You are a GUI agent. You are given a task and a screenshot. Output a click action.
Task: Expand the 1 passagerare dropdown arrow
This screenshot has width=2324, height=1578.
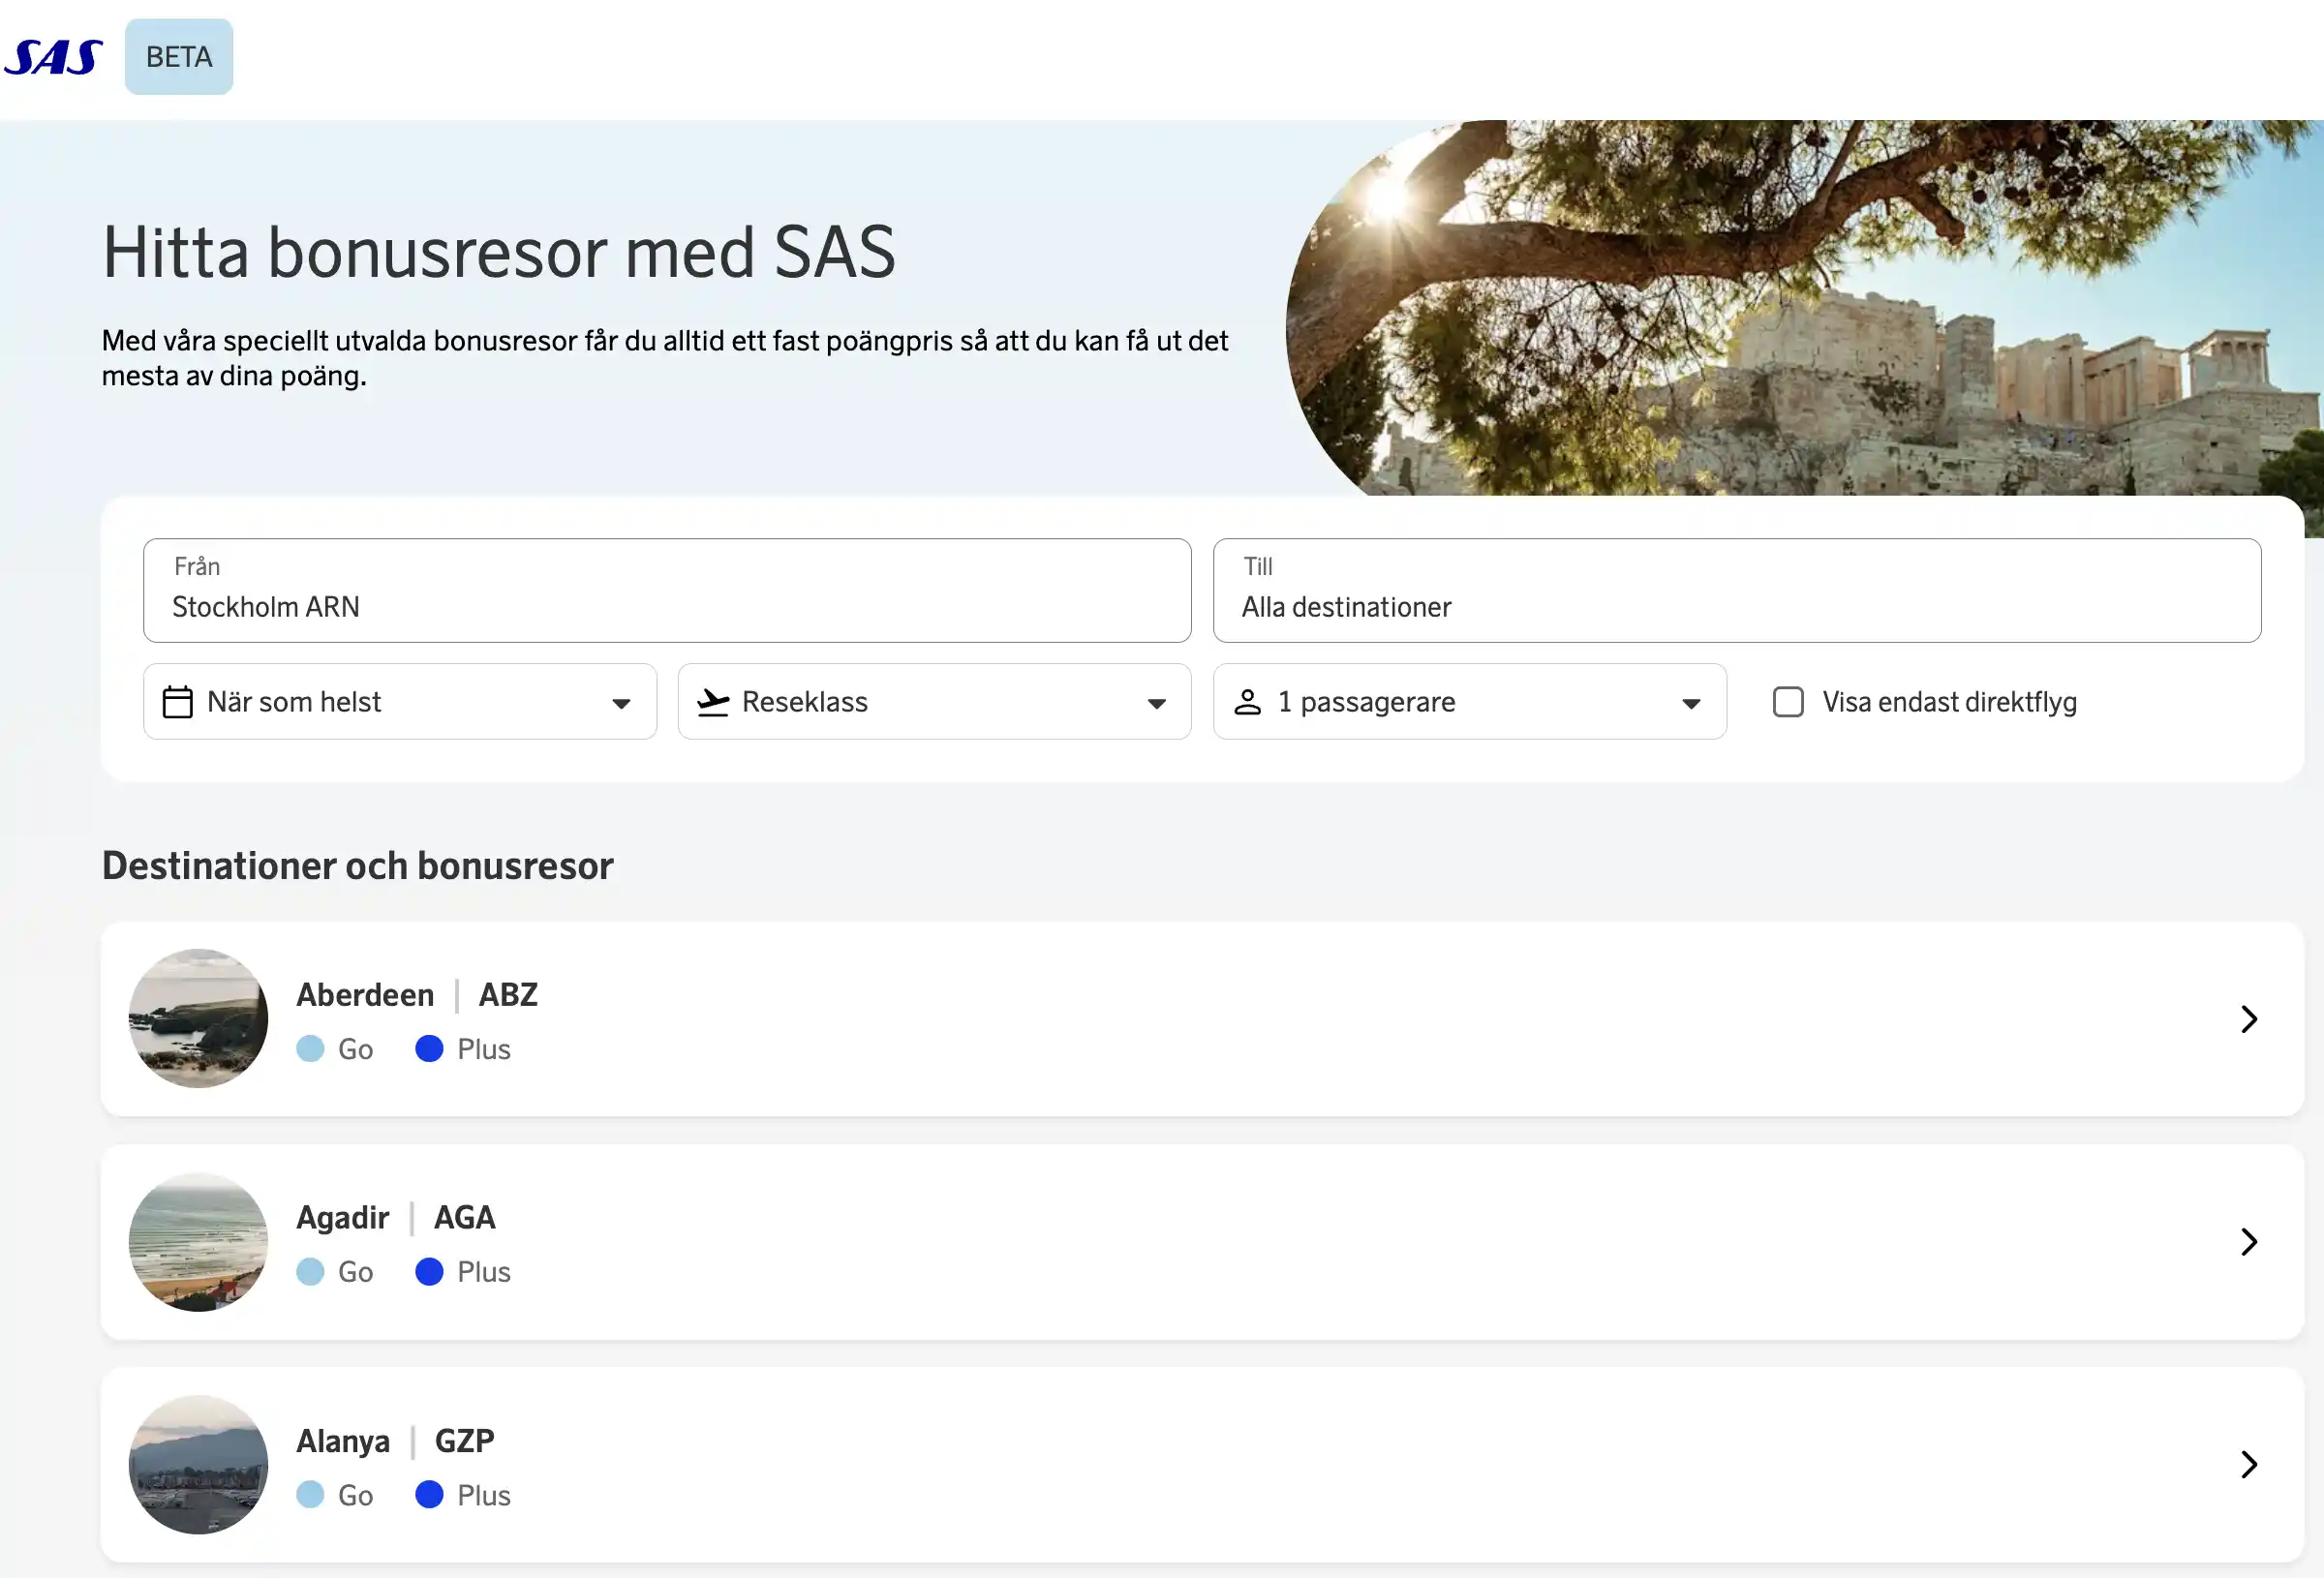pos(1691,704)
